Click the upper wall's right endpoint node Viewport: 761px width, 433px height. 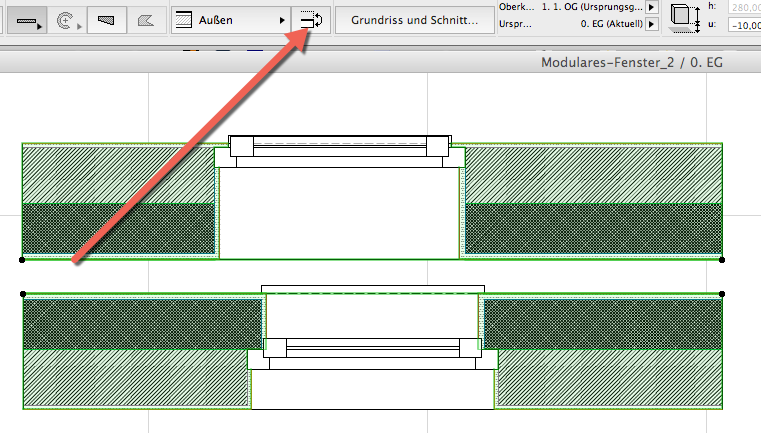tap(722, 260)
